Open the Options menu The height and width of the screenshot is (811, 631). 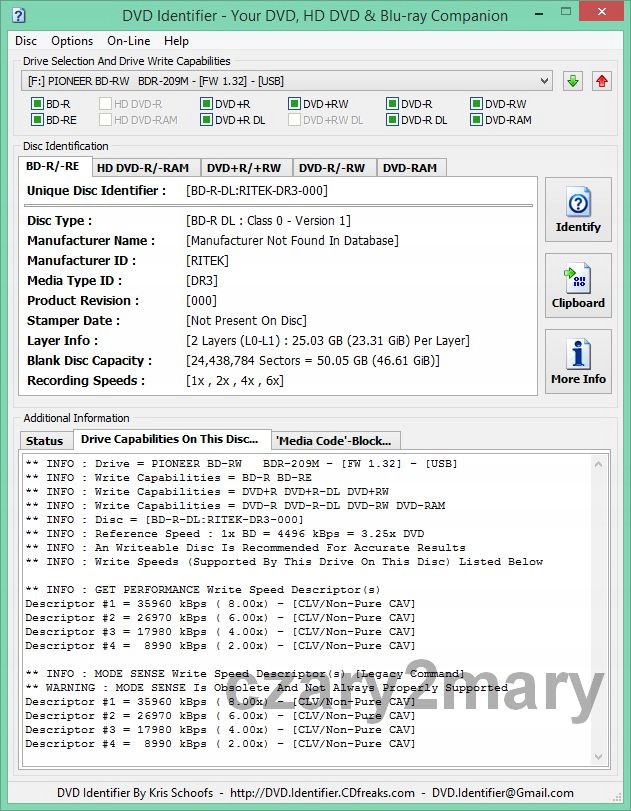pos(72,41)
